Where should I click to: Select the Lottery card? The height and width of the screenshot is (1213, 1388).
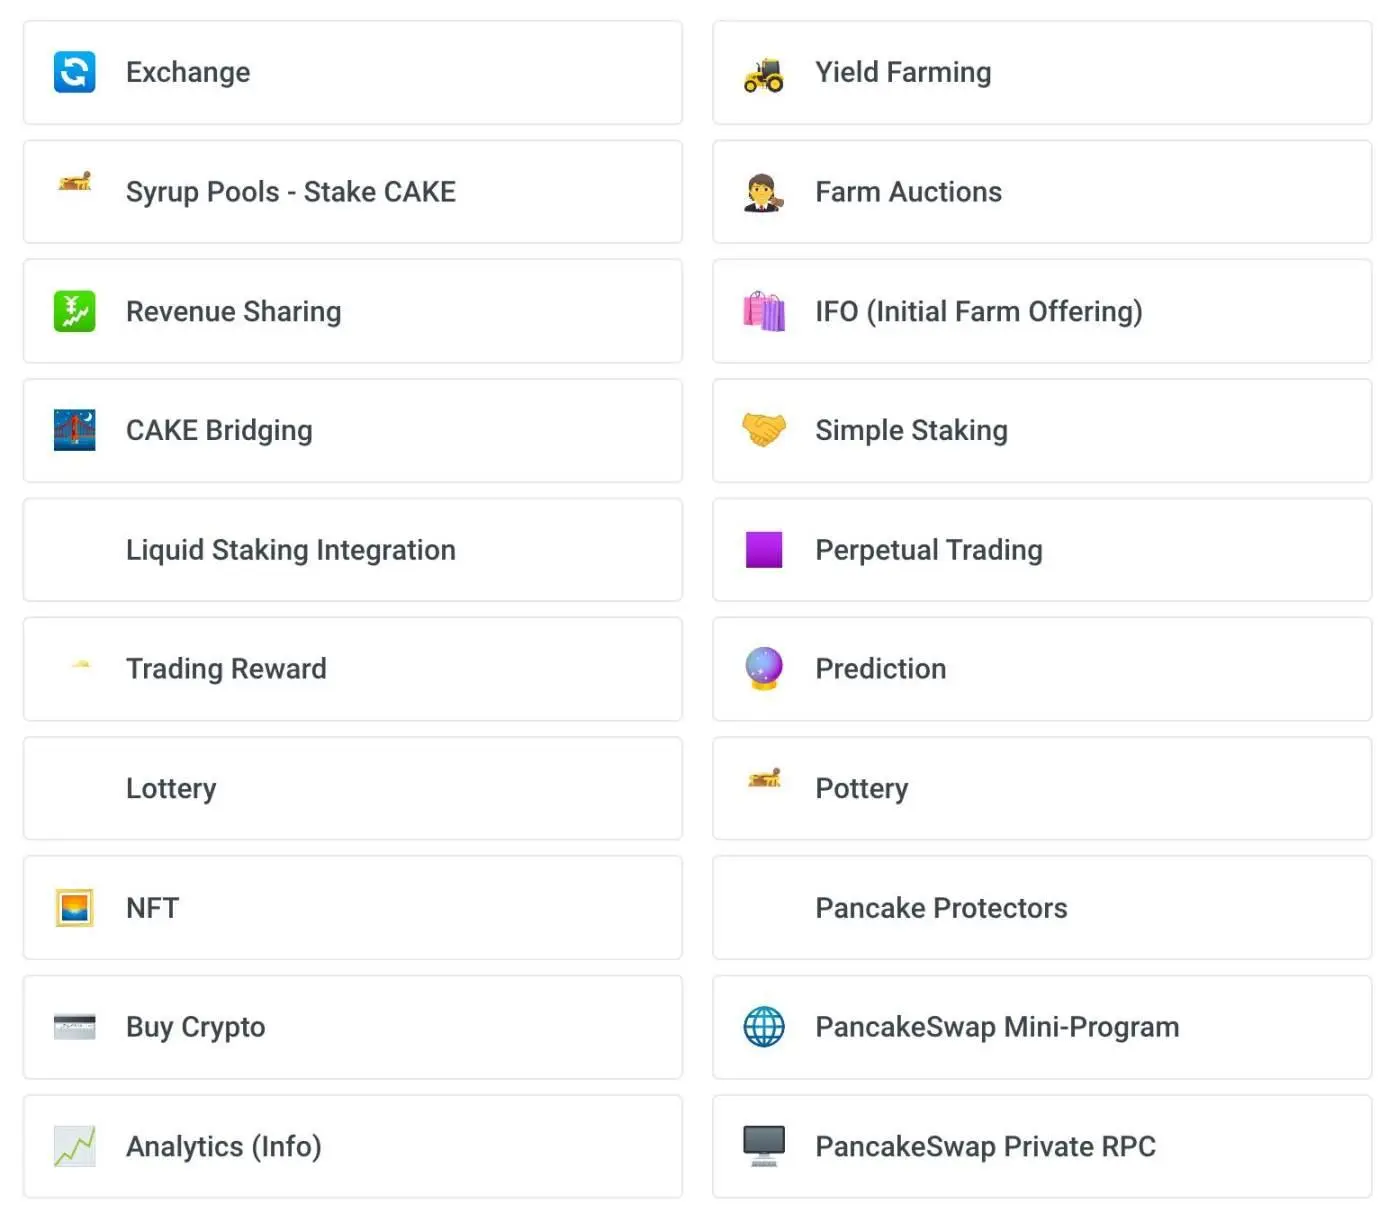click(171, 788)
